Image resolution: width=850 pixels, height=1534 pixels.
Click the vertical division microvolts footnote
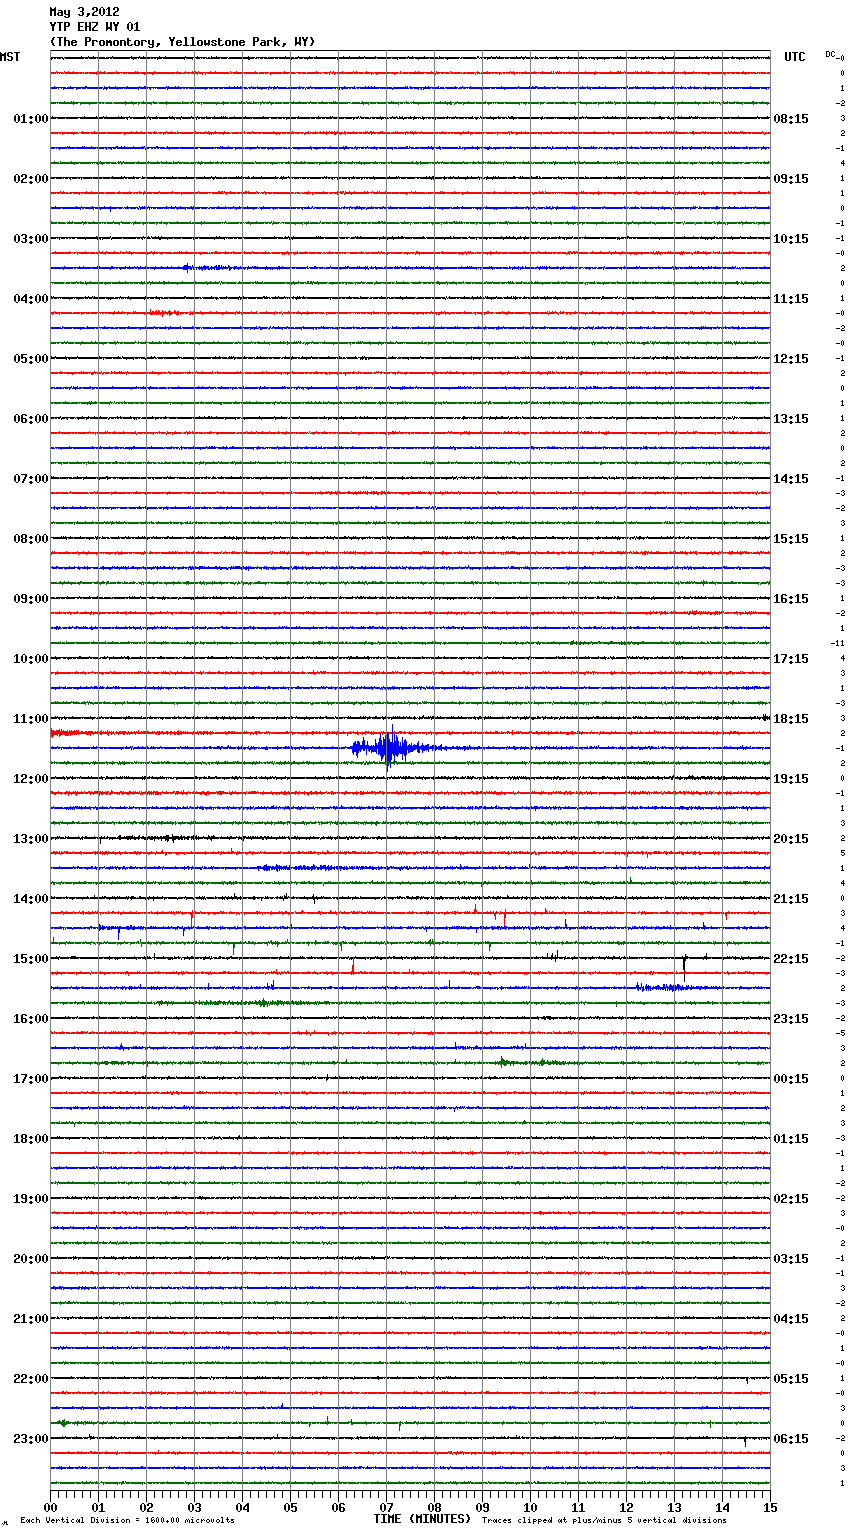point(127,1520)
